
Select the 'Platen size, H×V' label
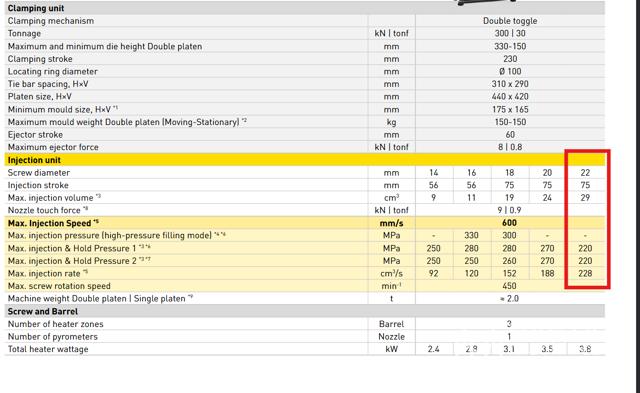40,97
